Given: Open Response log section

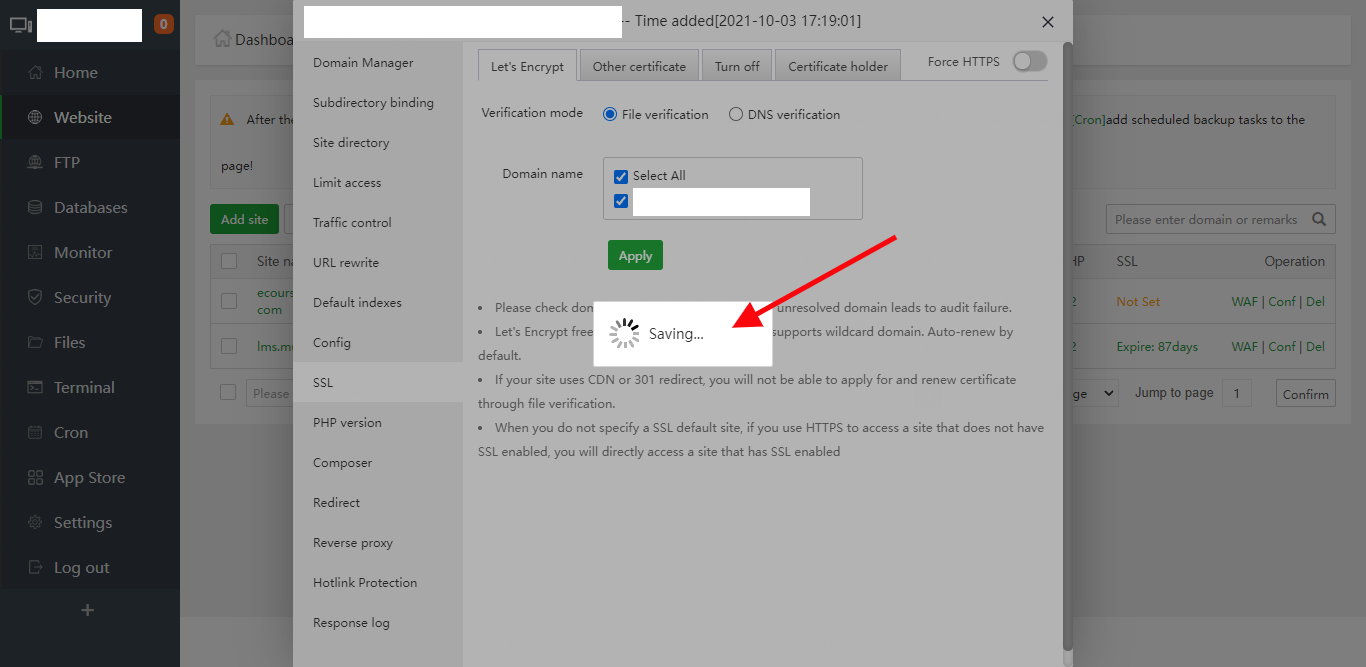Looking at the screenshot, I should tap(378, 622).
